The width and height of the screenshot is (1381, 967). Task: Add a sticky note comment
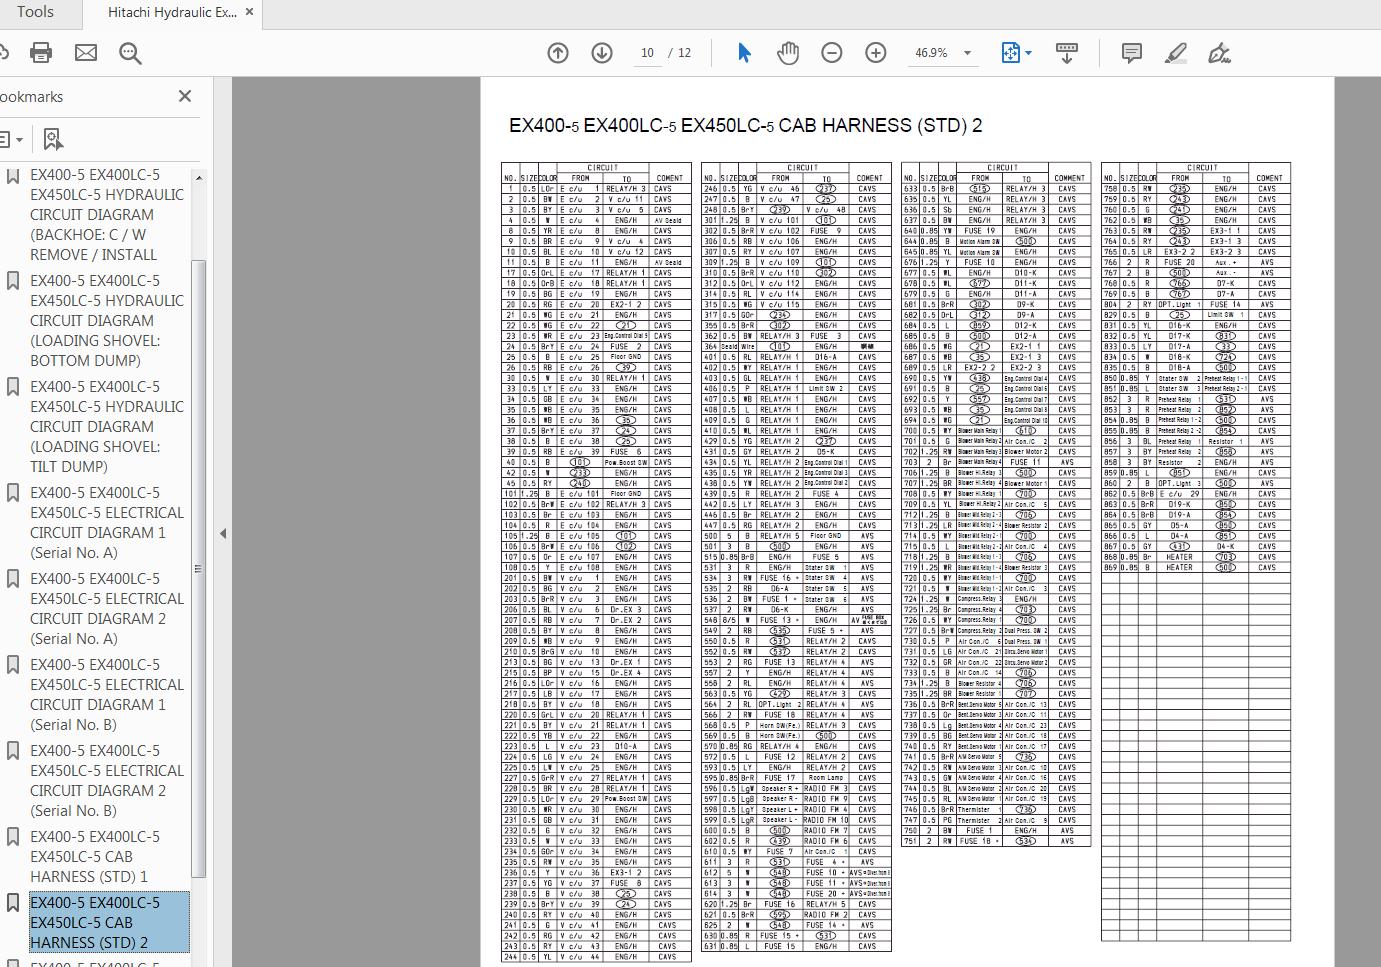click(1132, 53)
